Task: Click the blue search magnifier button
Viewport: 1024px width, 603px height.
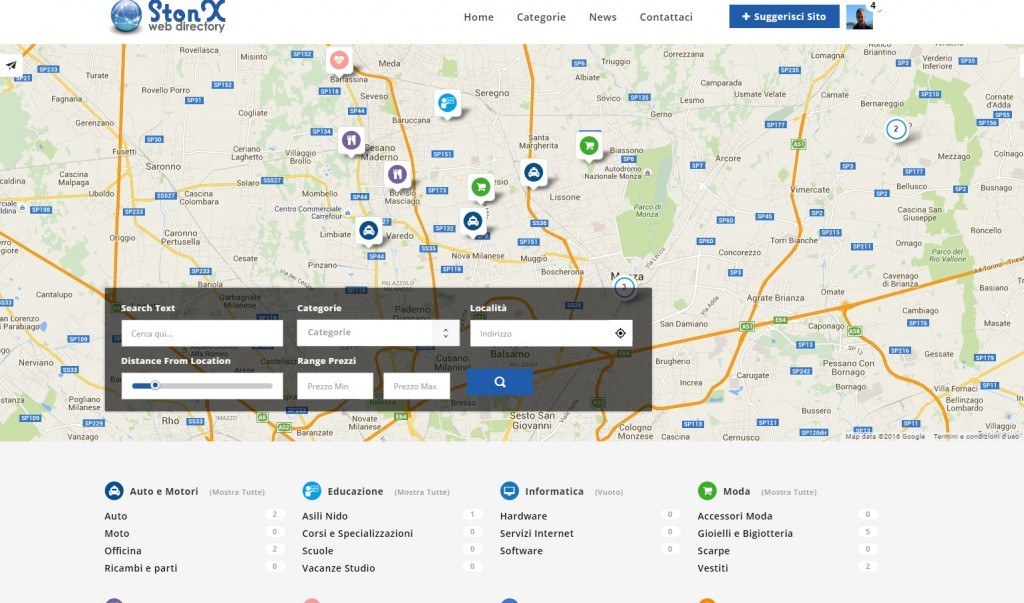Action: (500, 382)
